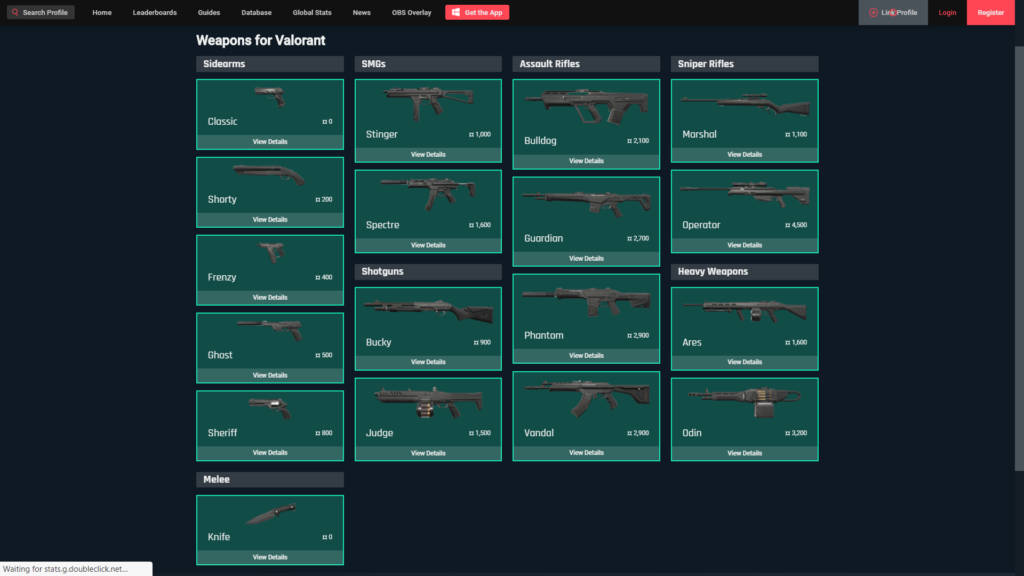The width and height of the screenshot is (1024, 576).
Task: View Details for the Phantom
Action: click(x=586, y=356)
